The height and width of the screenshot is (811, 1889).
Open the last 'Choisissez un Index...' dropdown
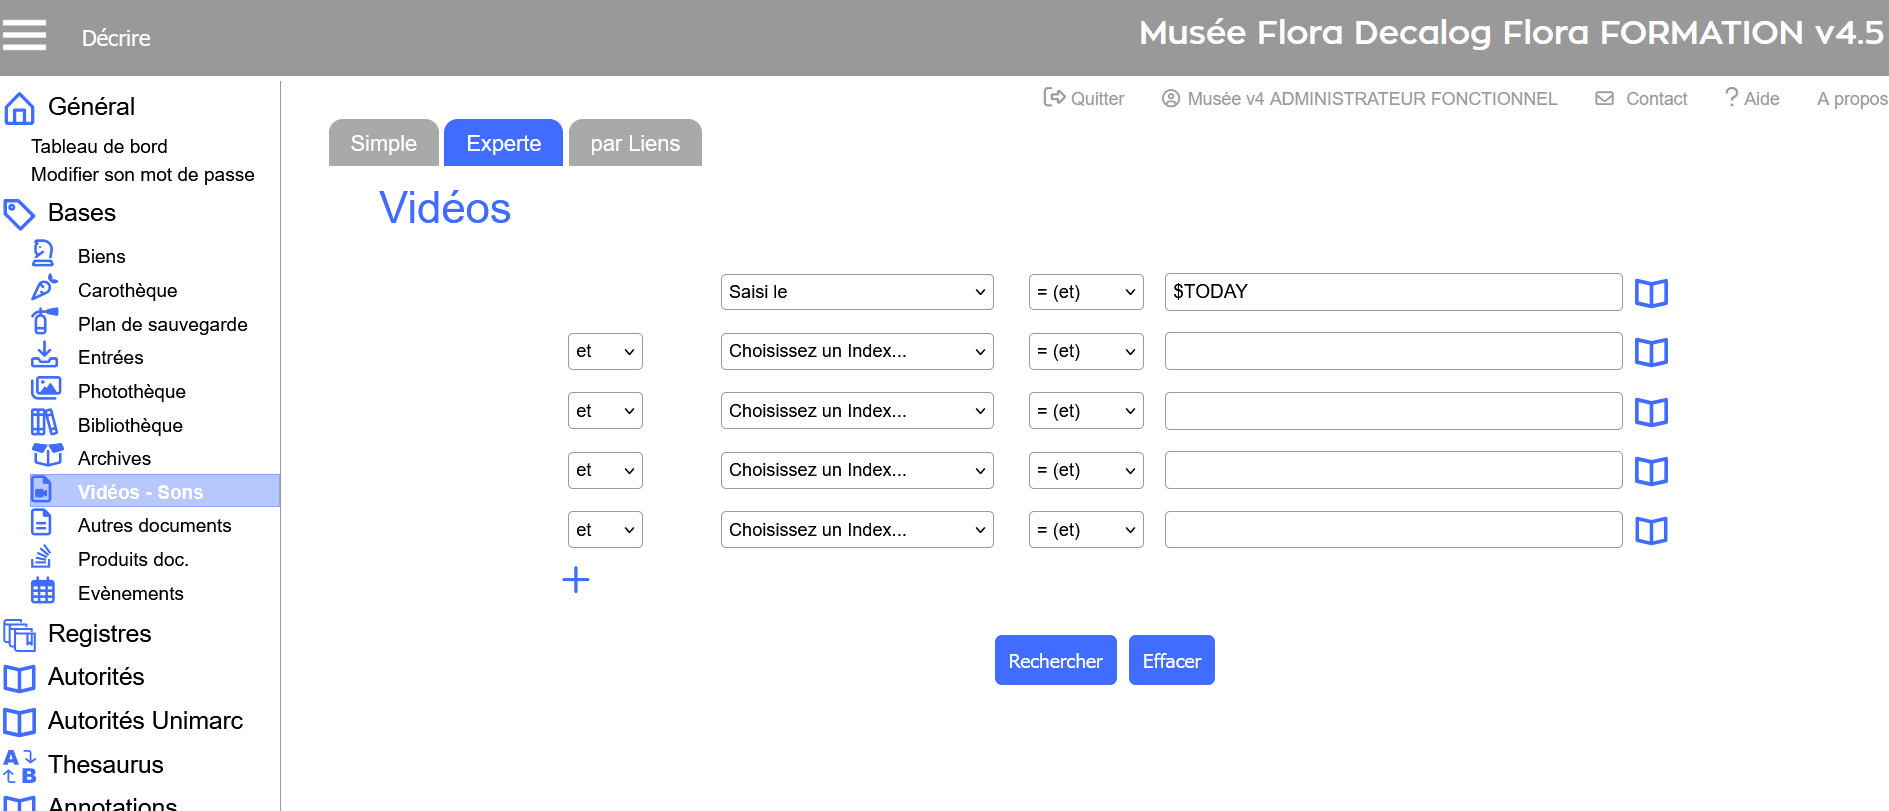(856, 530)
